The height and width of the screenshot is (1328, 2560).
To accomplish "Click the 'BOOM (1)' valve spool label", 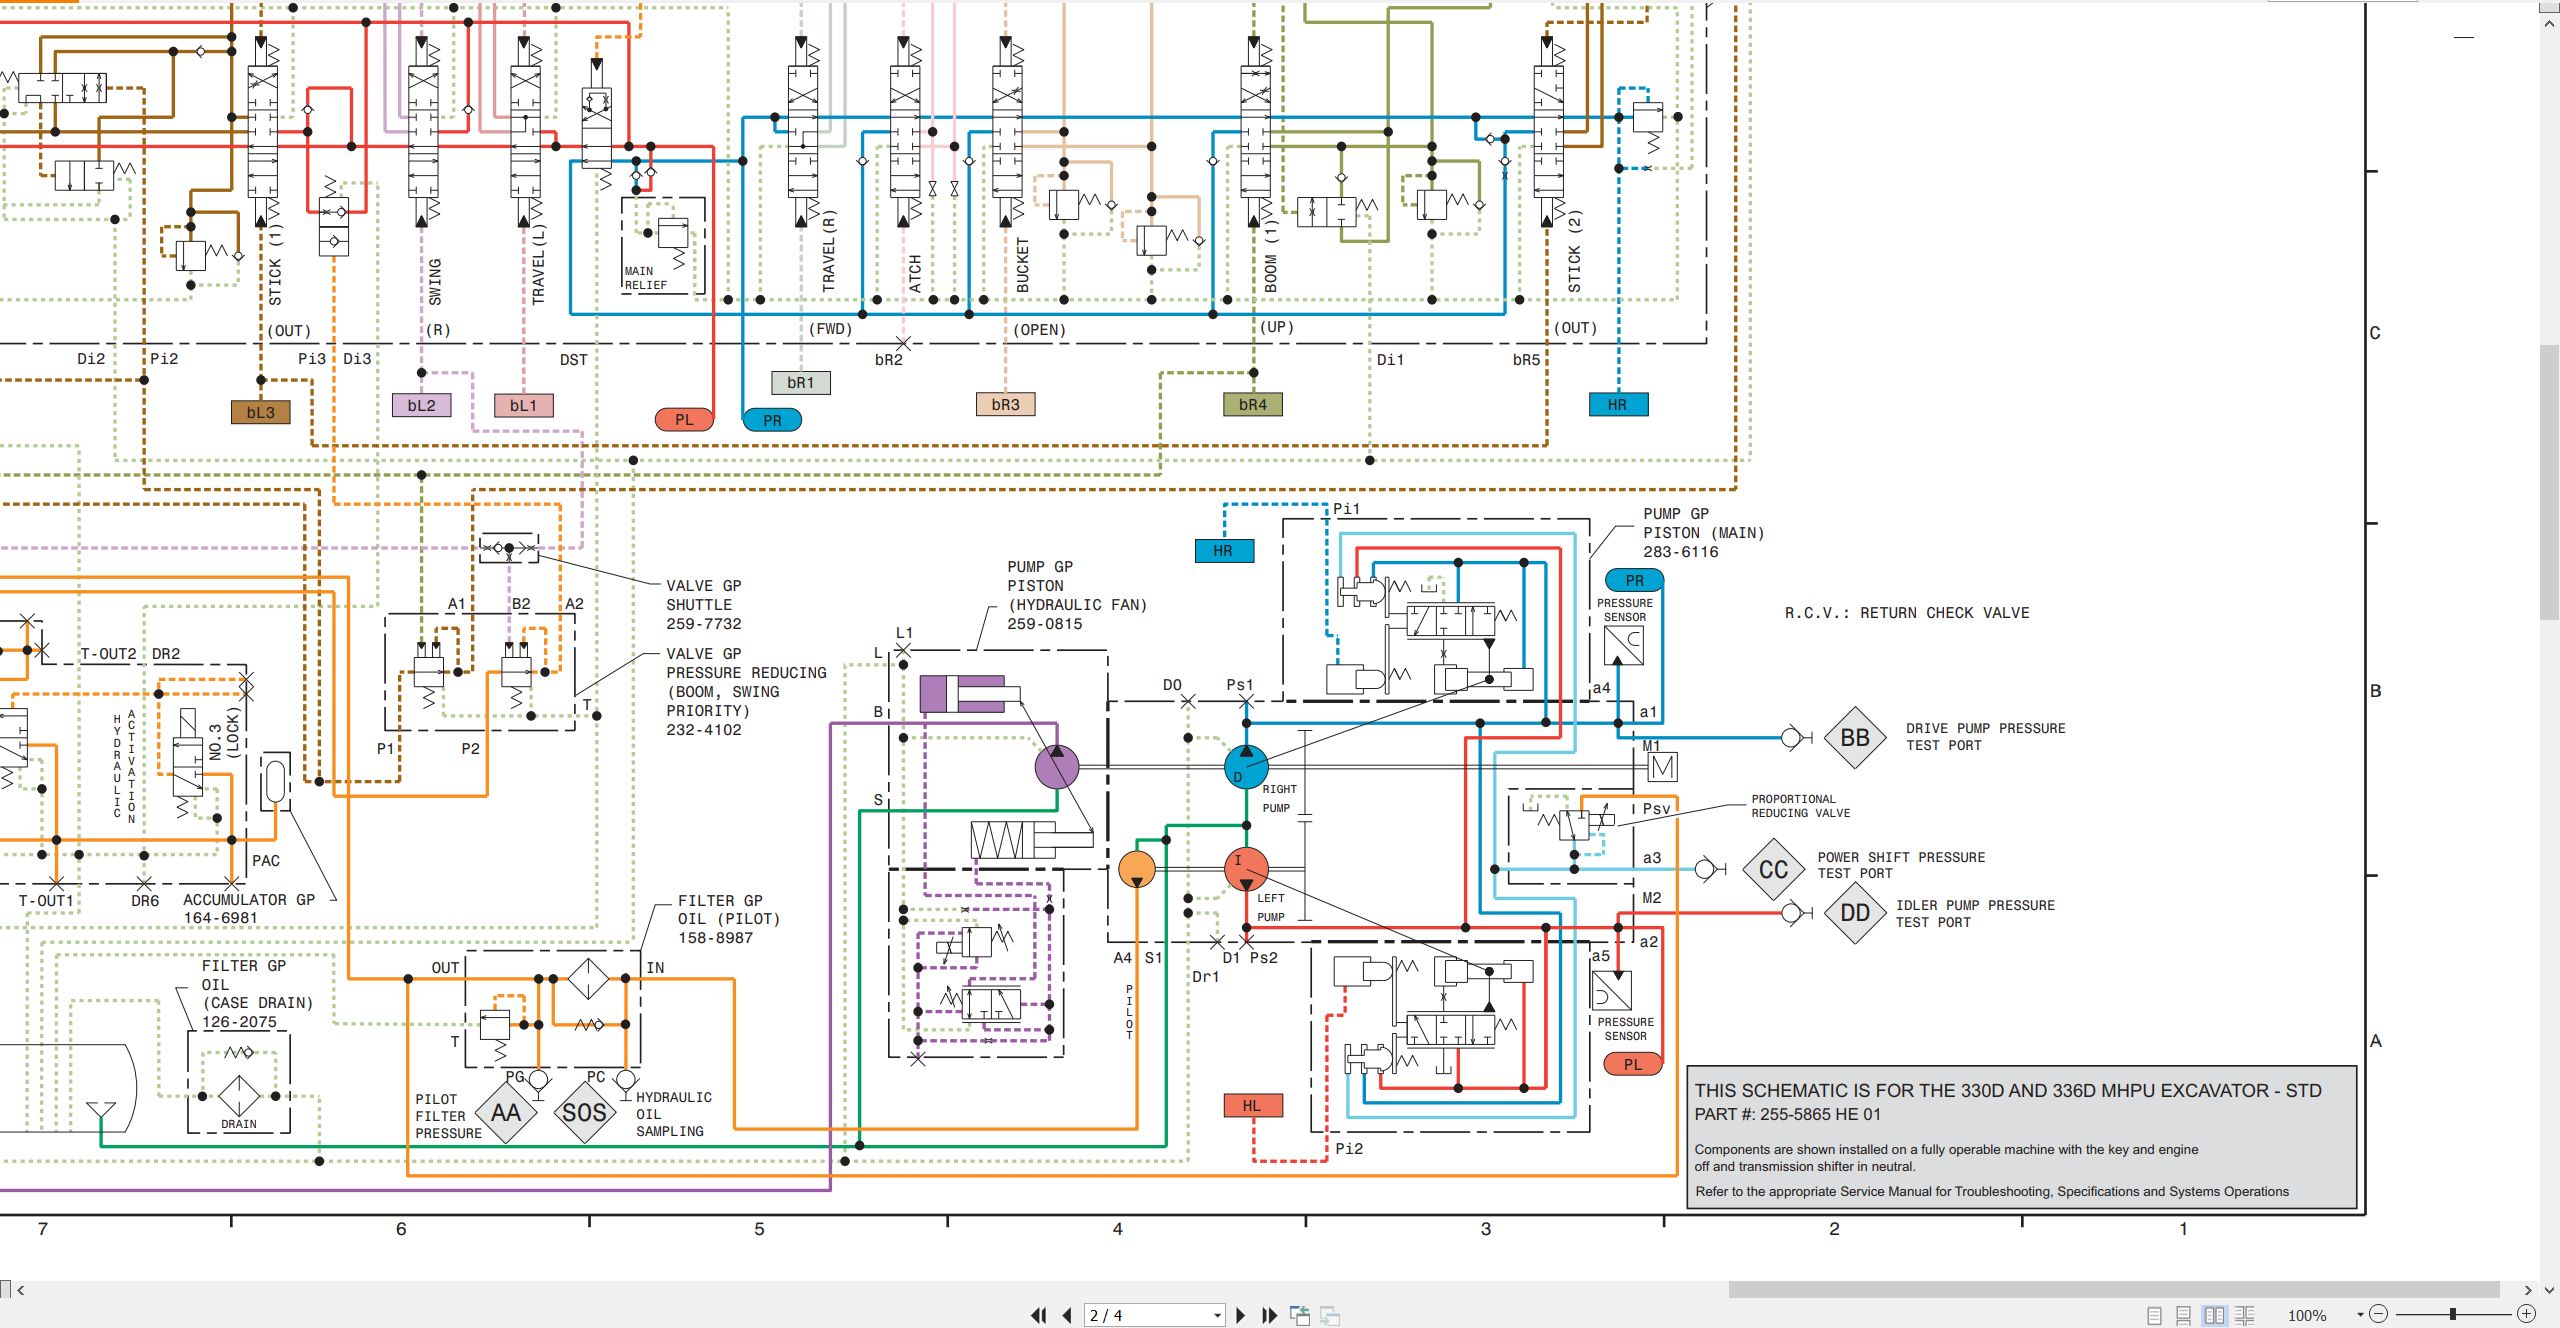I will tap(1271, 258).
